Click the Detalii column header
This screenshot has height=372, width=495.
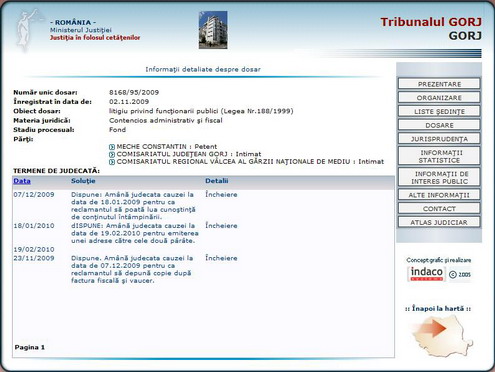point(217,181)
